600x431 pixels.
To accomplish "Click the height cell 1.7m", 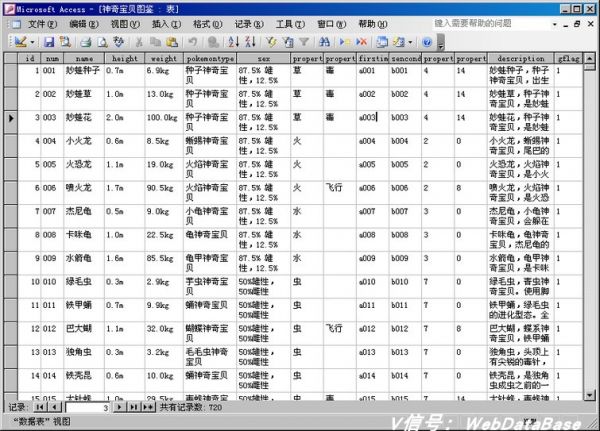I will tap(124, 193).
